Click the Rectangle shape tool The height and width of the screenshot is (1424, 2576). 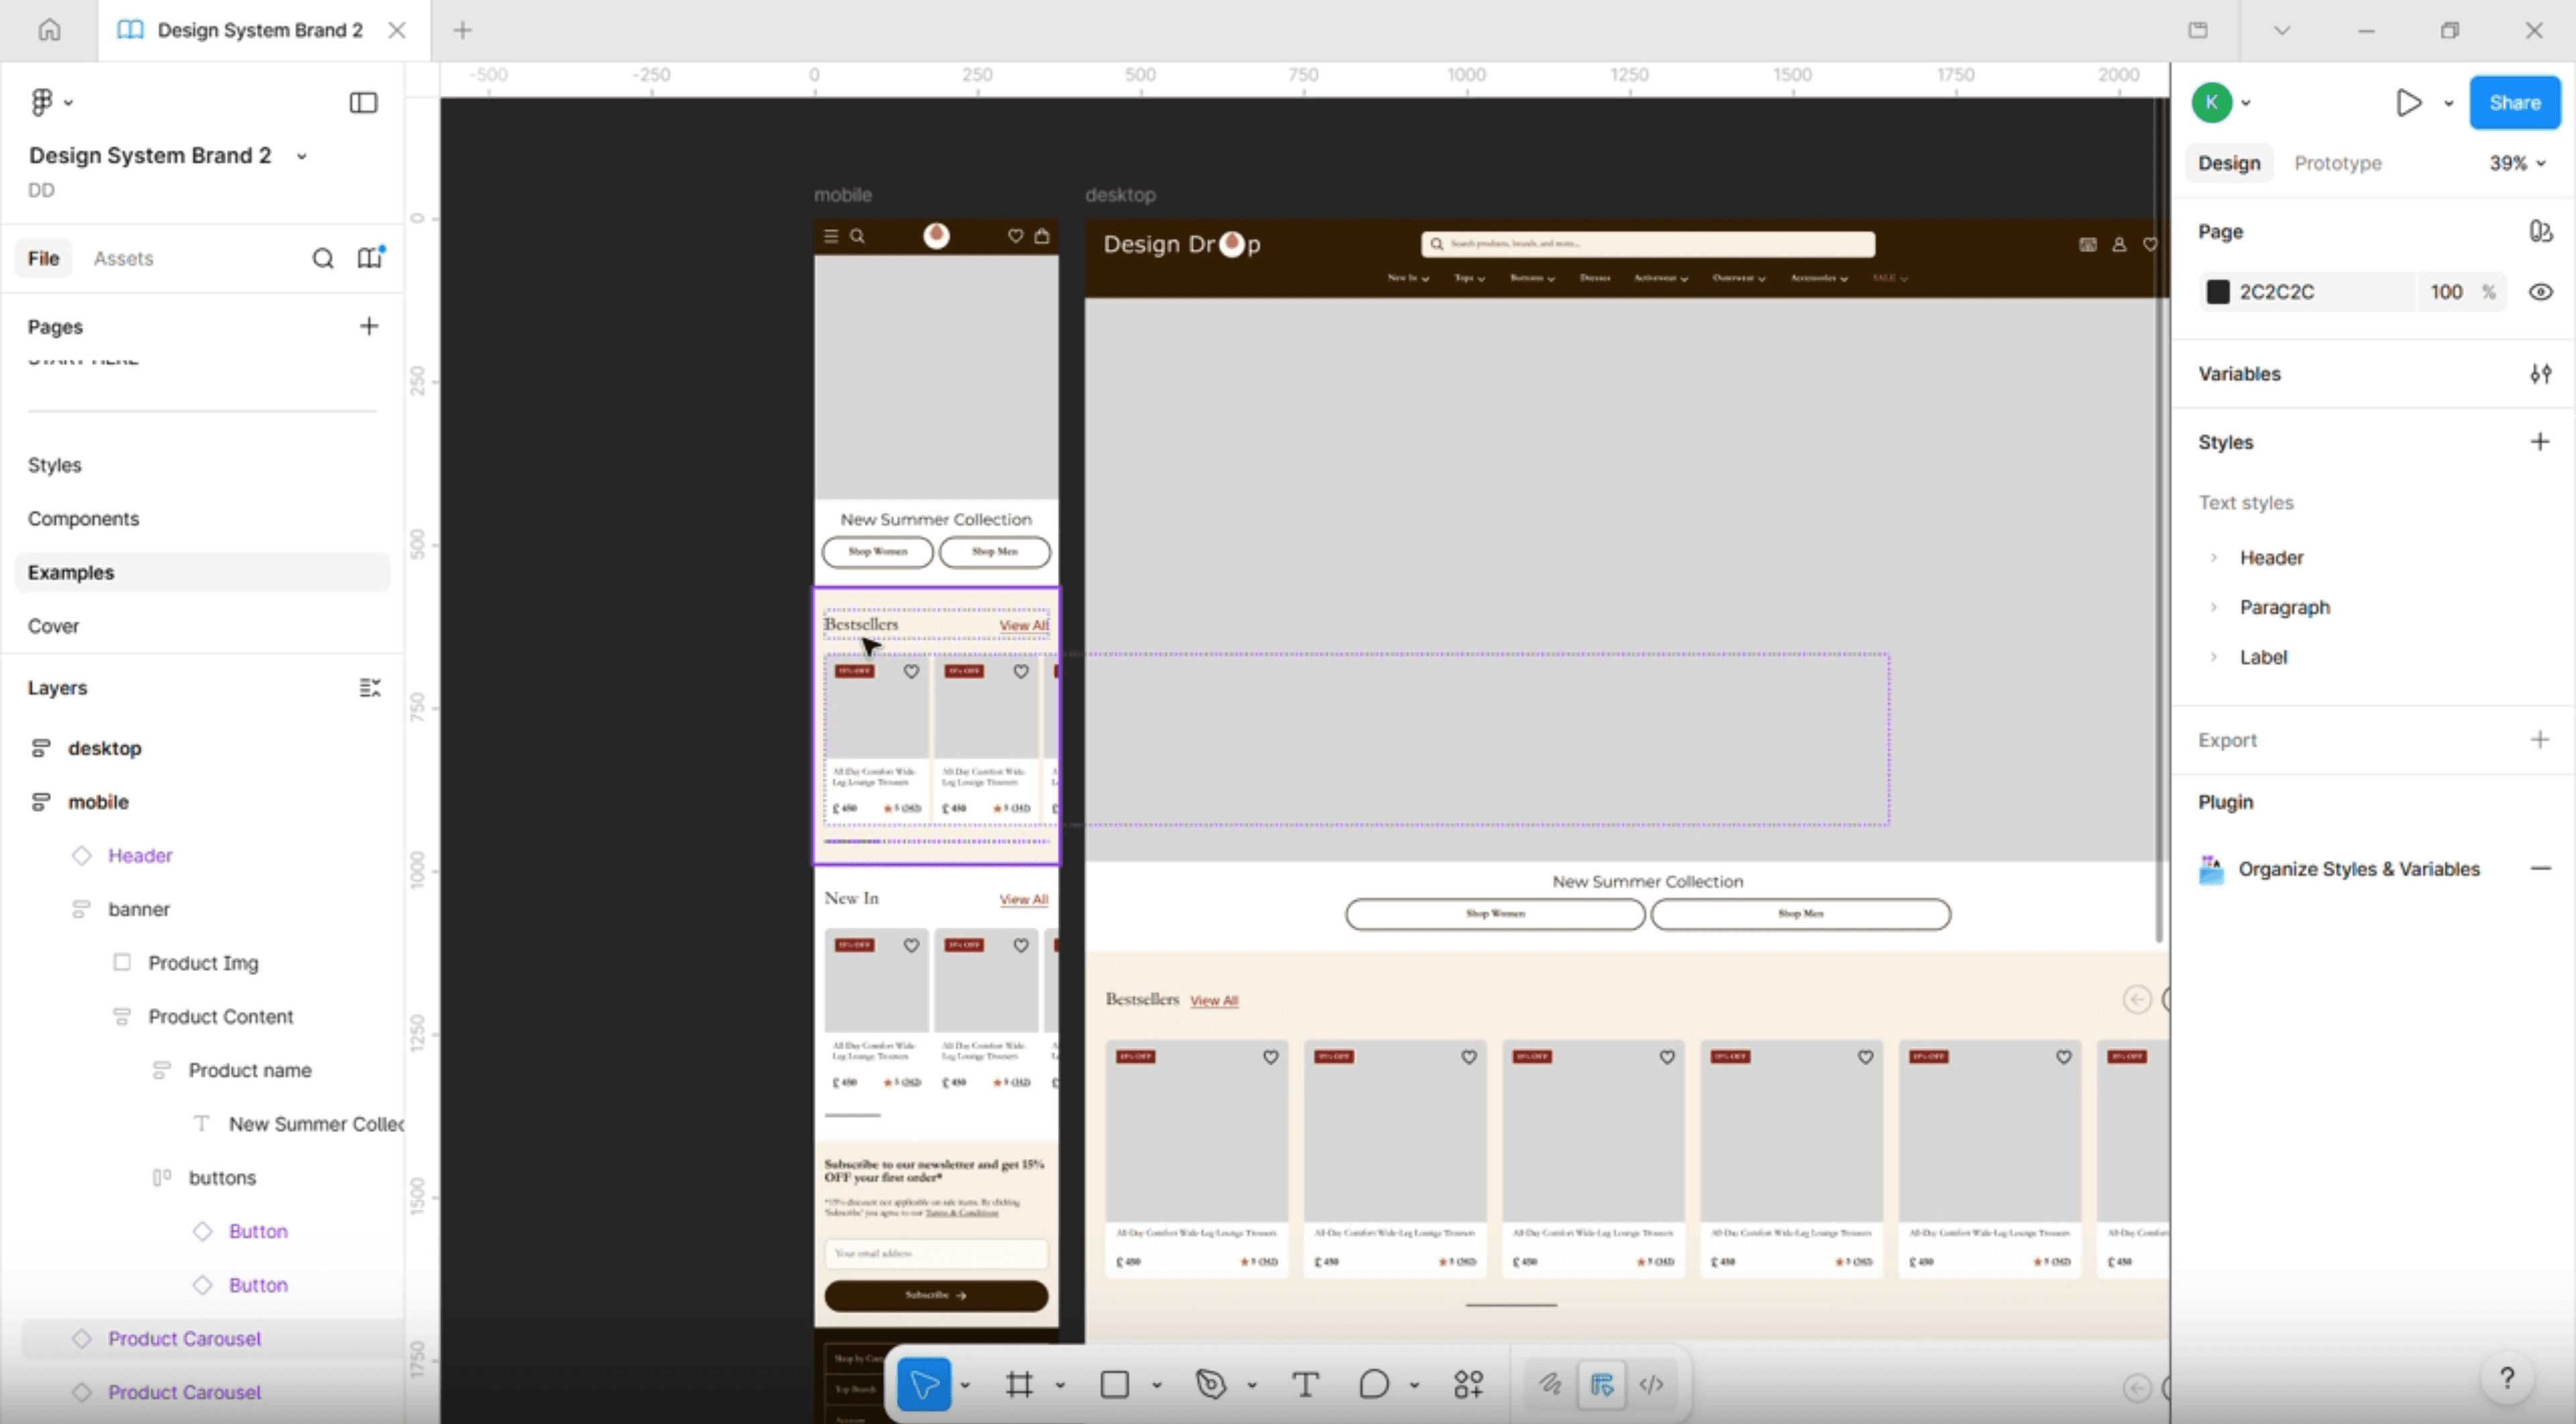(1114, 1384)
